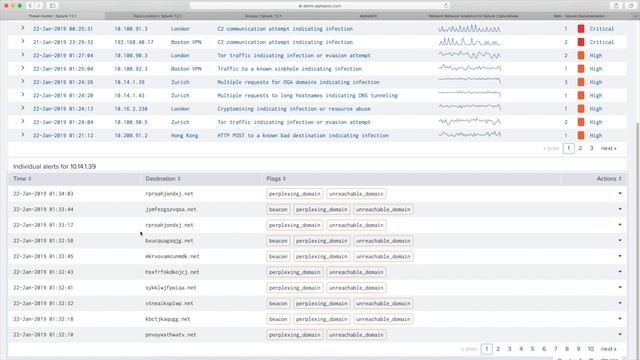
Task: Open actions dropdown for sykklwjfpoiaa.net
Action: (620, 287)
